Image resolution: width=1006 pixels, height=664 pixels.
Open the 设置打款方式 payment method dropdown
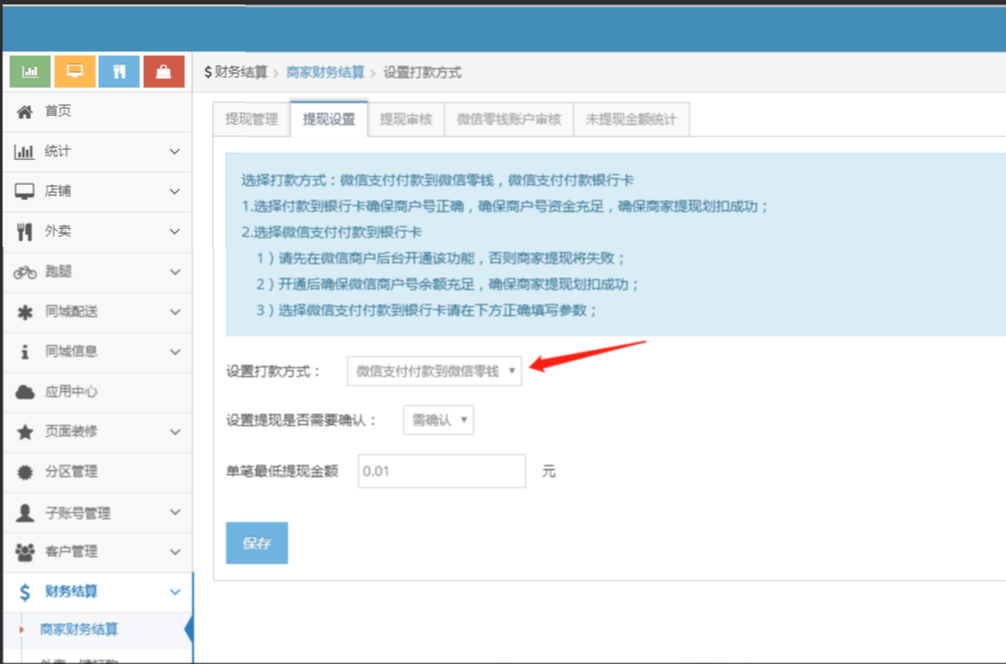pyautogui.click(x=434, y=371)
